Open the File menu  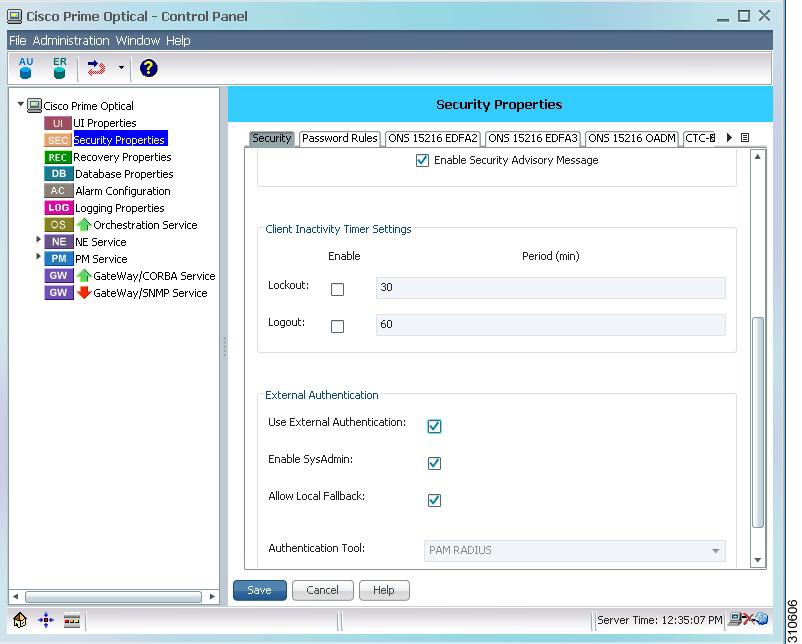18,40
